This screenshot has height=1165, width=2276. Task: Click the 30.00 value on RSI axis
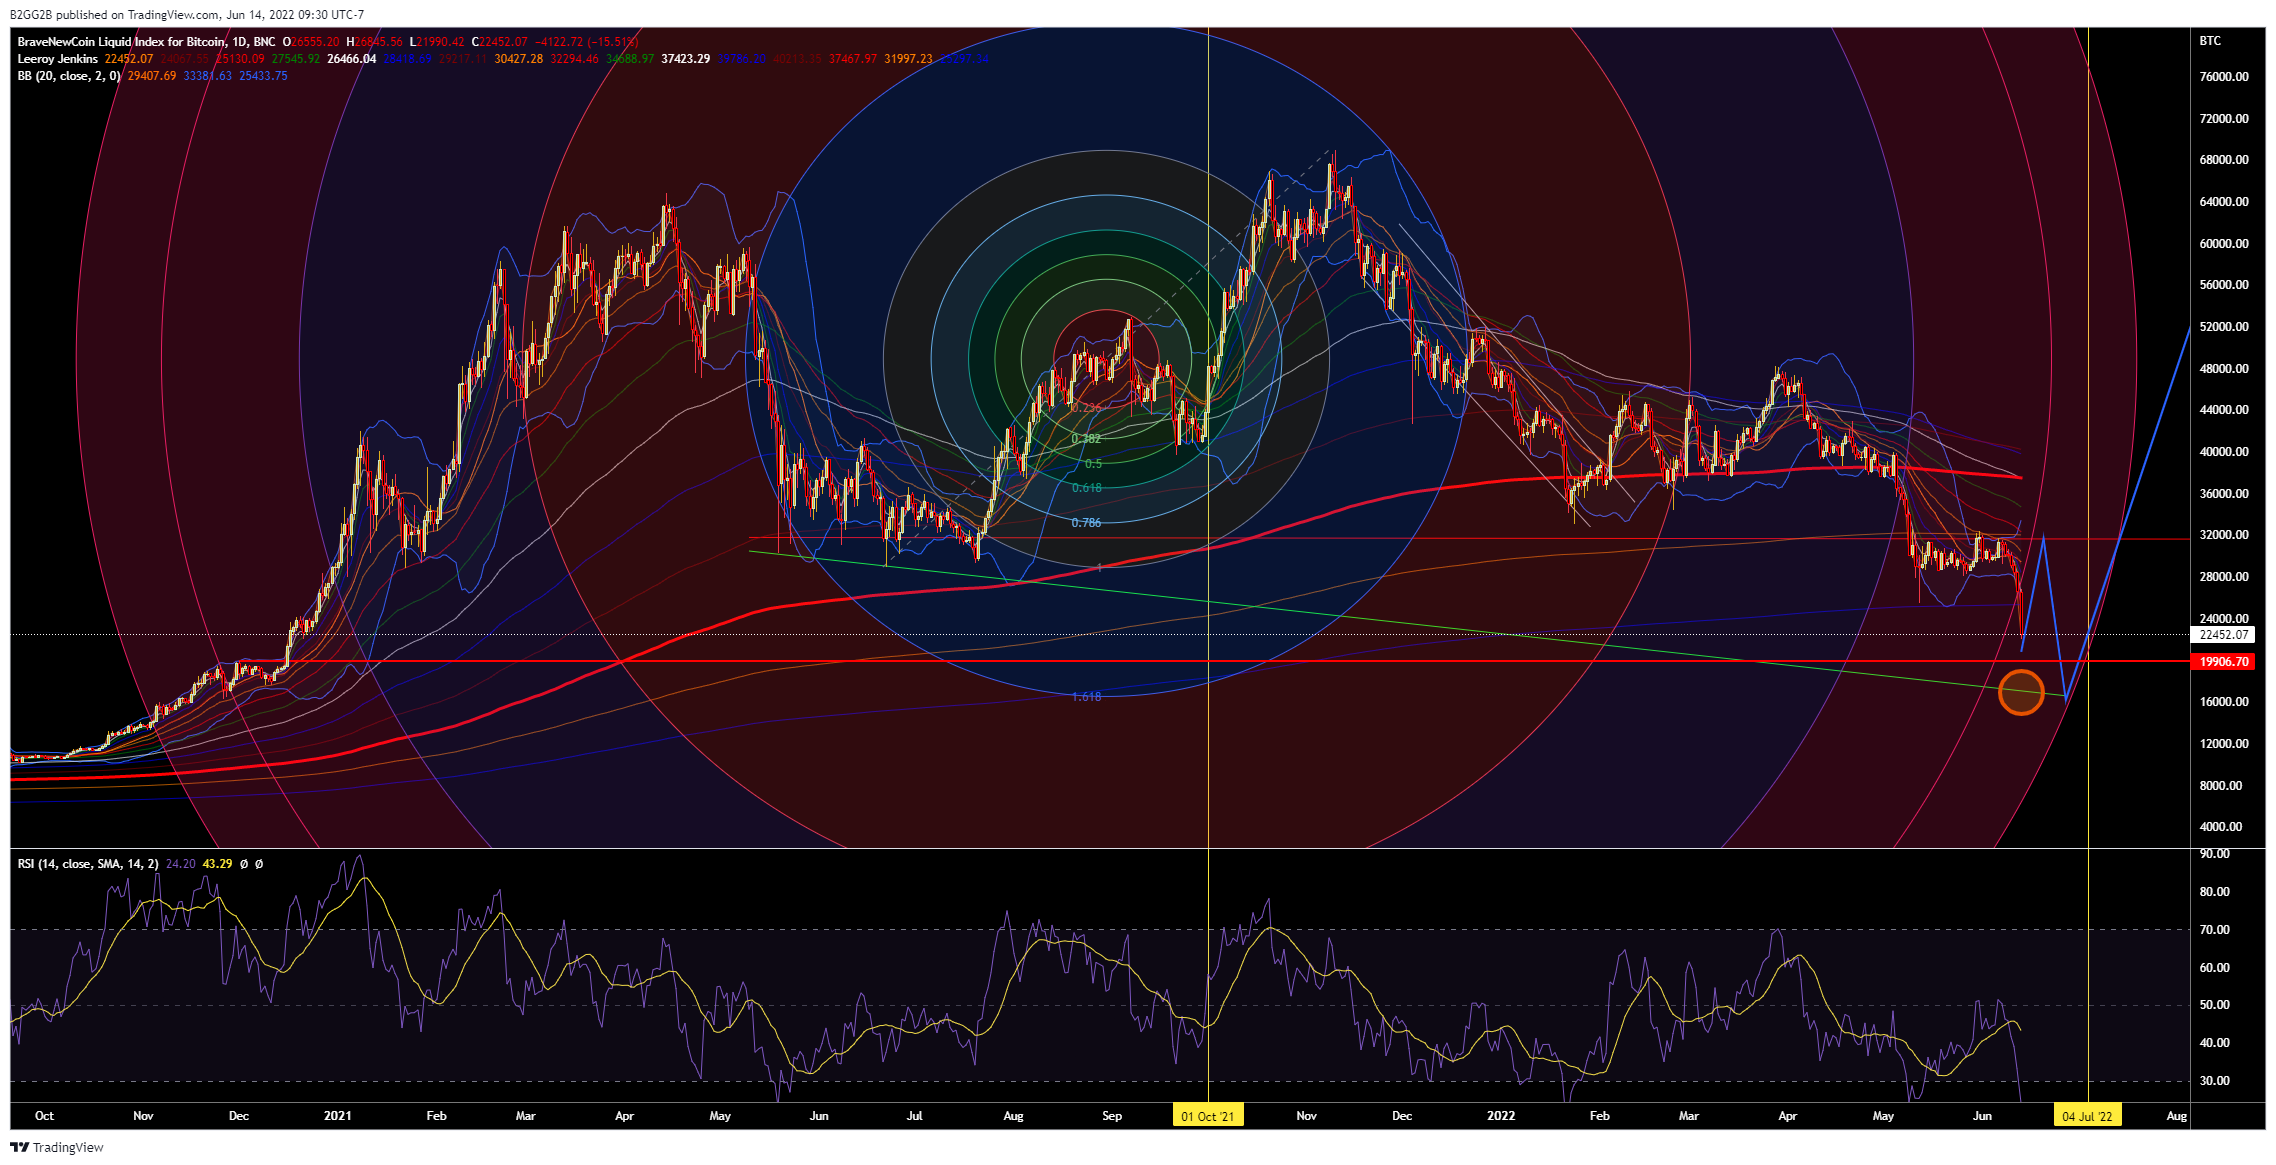coord(2215,1081)
